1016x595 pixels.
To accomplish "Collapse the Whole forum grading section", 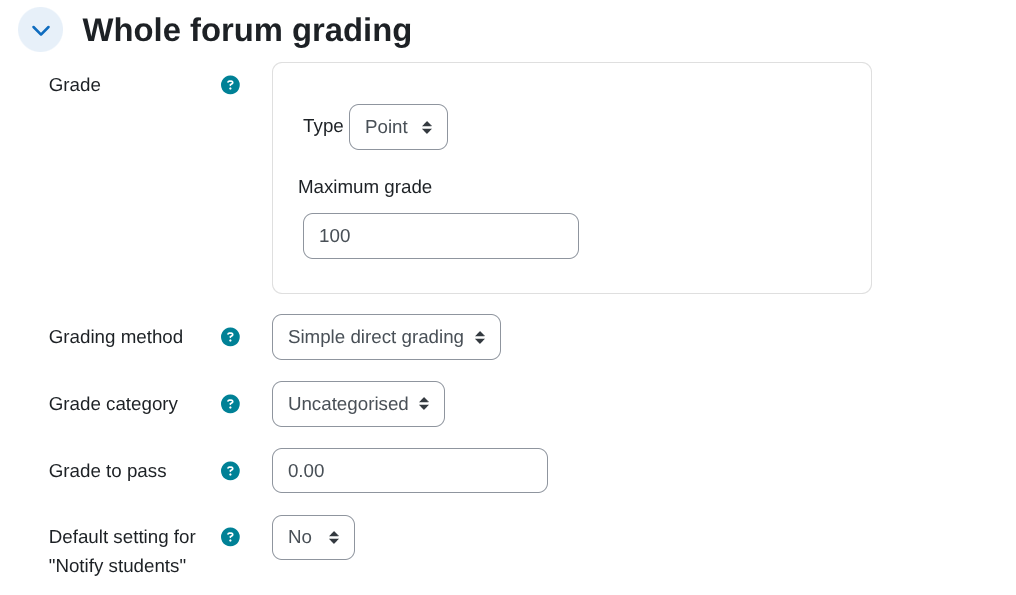I will [40, 29].
